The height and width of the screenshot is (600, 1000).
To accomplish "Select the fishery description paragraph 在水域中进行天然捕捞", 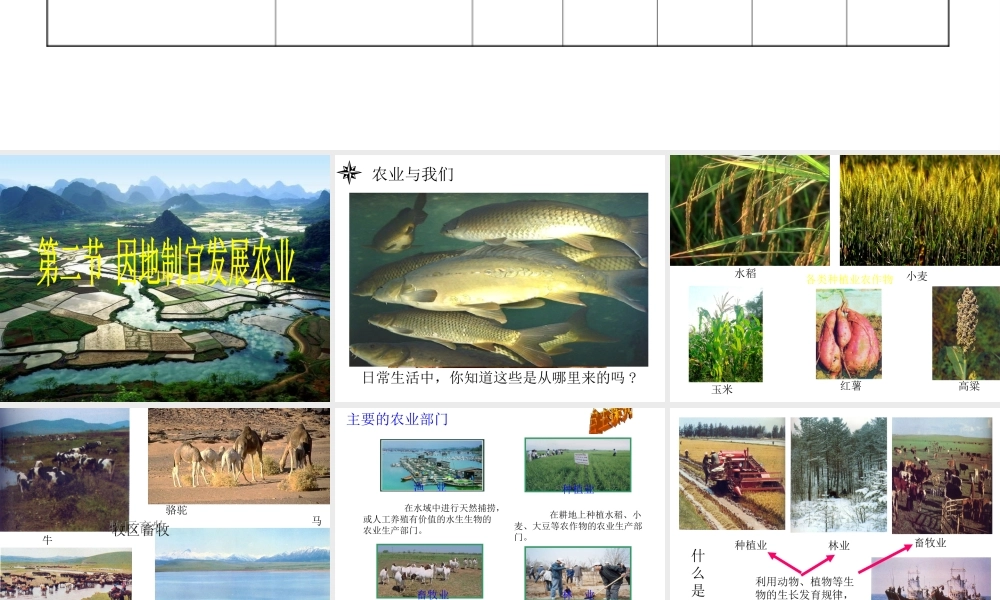I will (x=431, y=519).
